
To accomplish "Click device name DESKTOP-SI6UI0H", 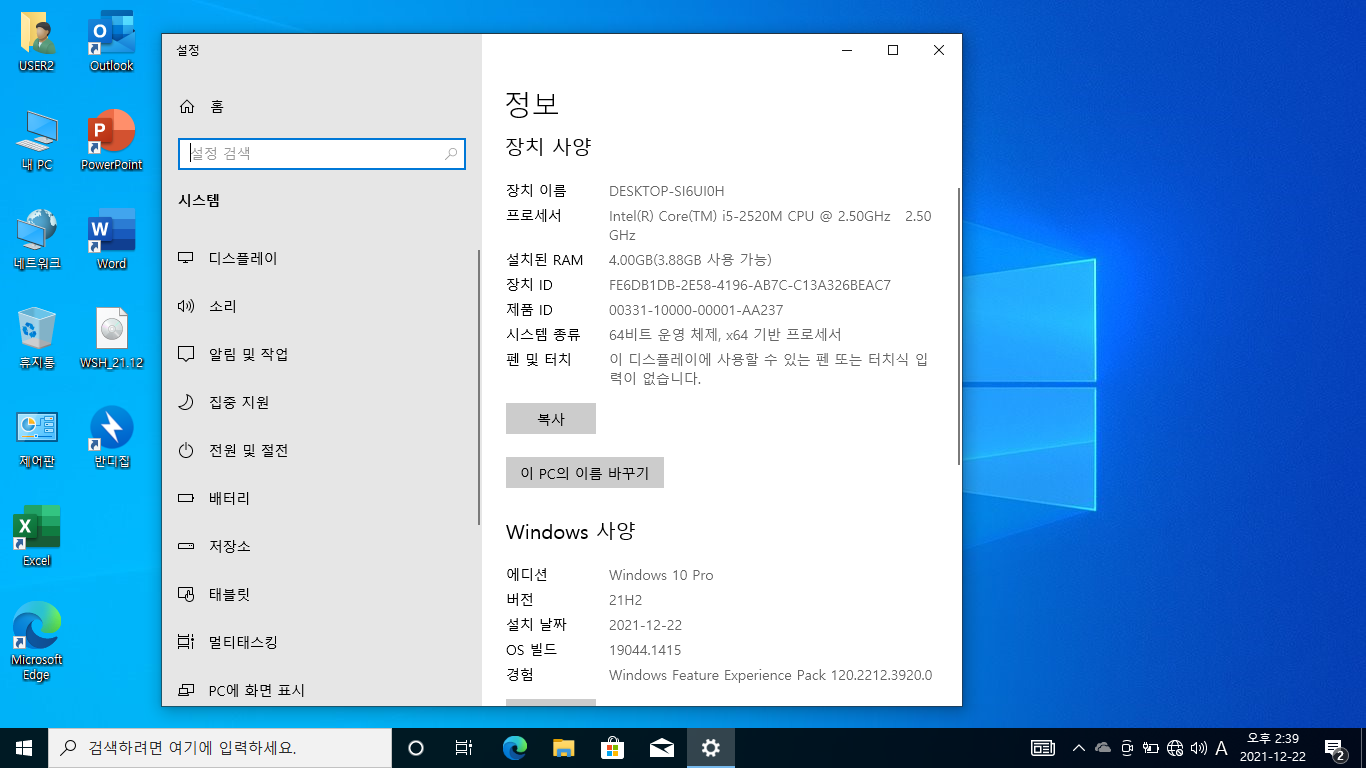I will (666, 191).
